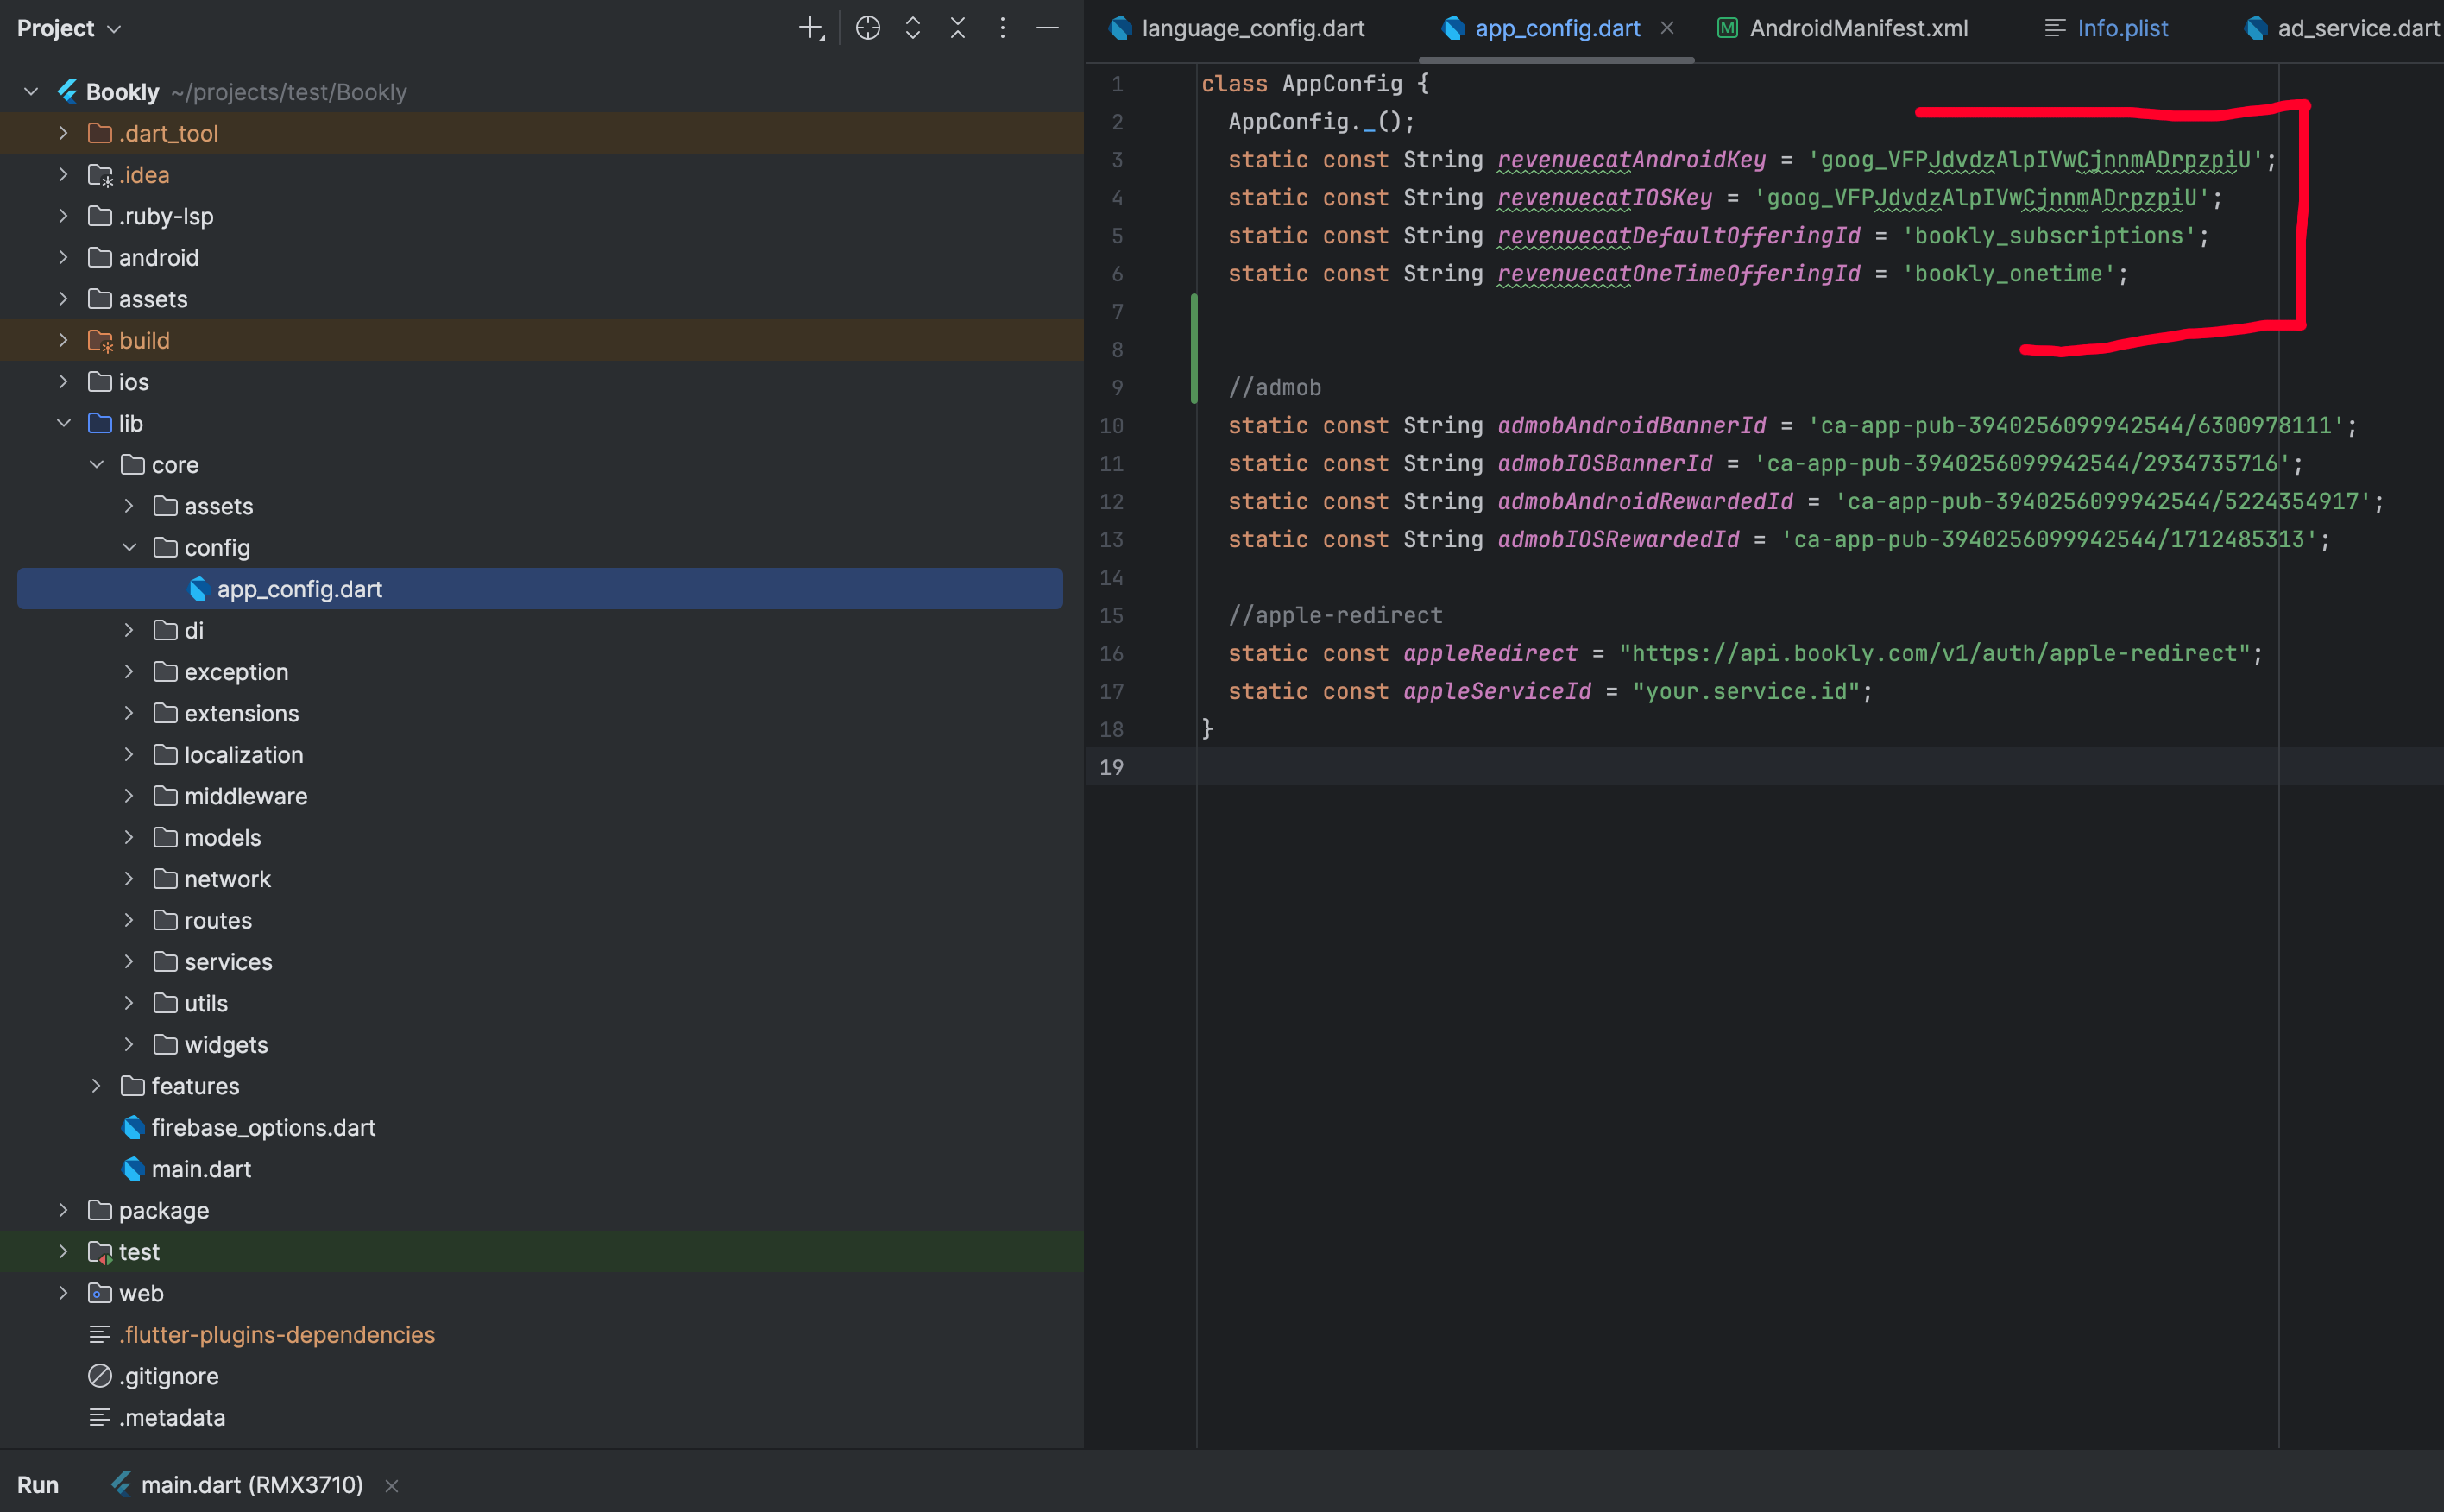Click Collapse All in Project panel
The height and width of the screenshot is (1512, 2444).
tap(958, 28)
